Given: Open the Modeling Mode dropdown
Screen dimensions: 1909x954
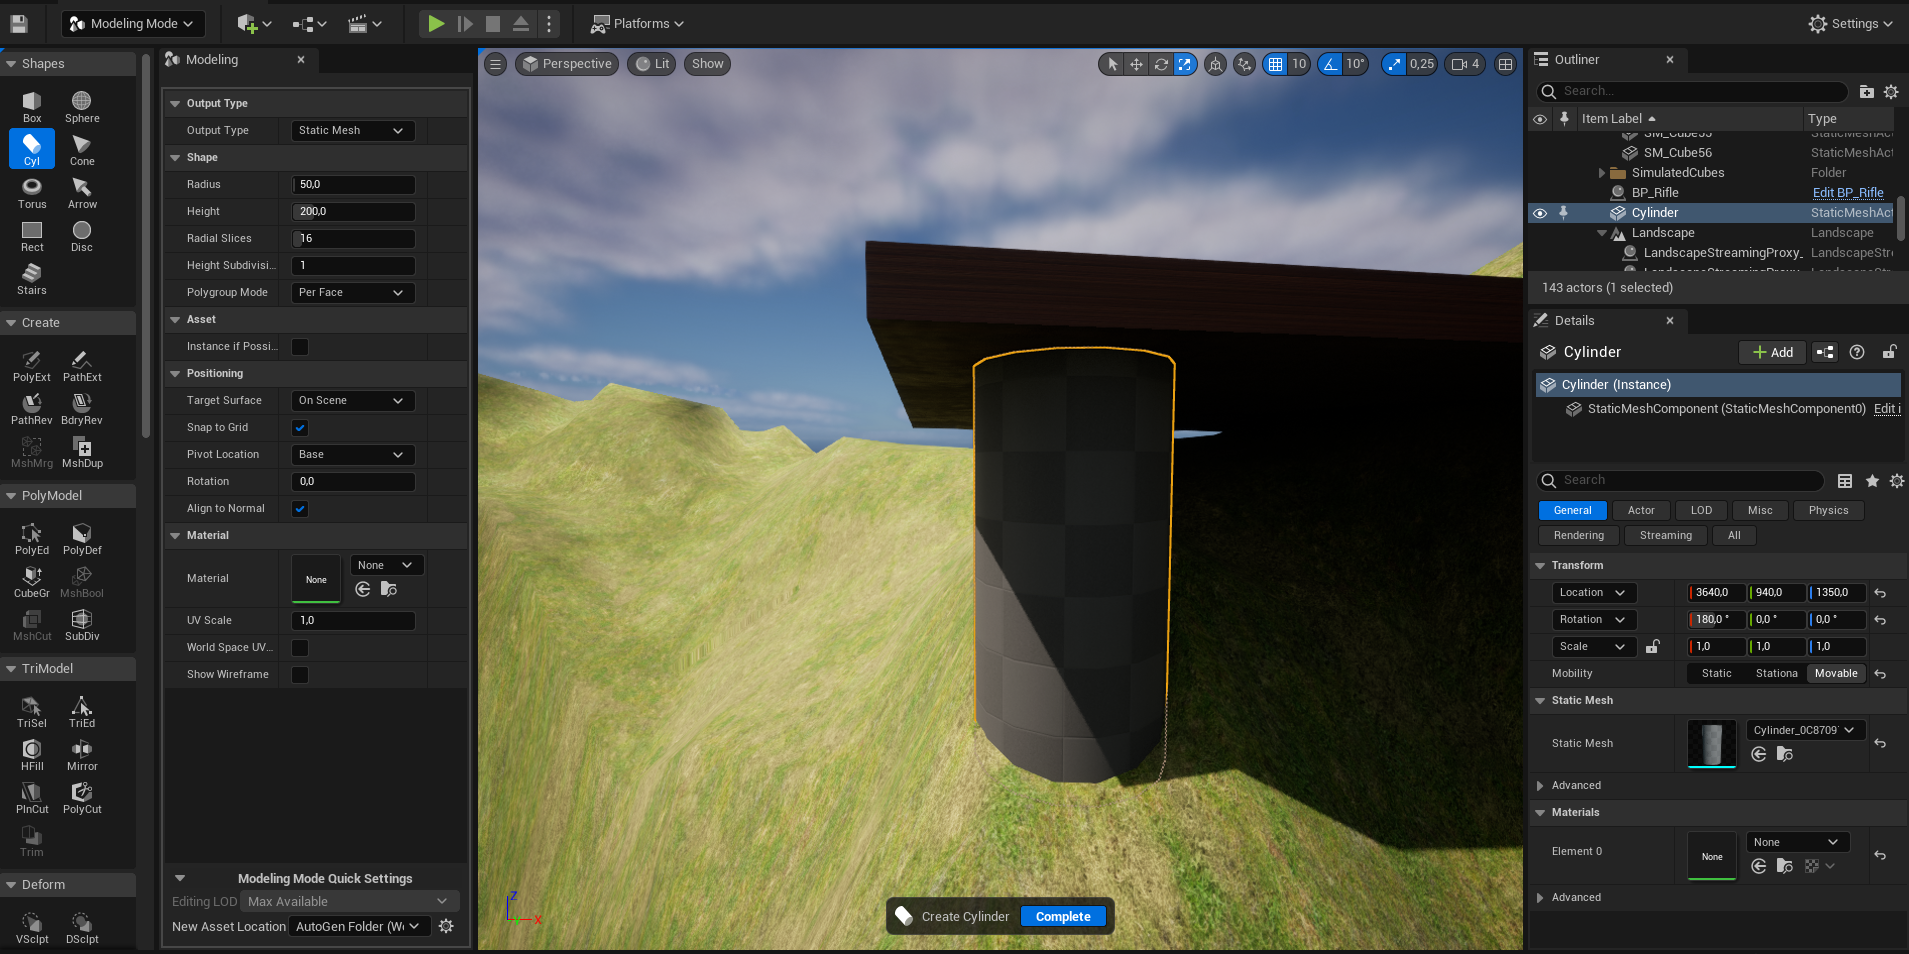Looking at the screenshot, I should tap(131, 23).
